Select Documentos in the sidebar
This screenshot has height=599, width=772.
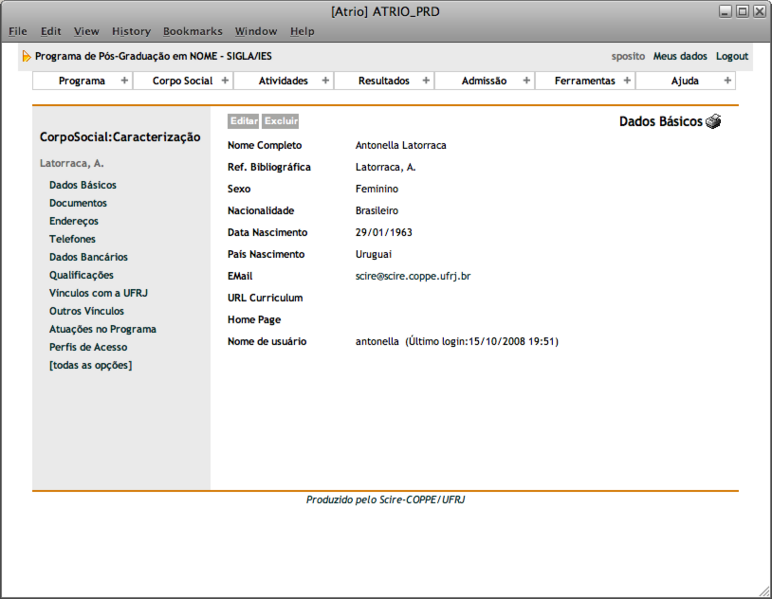coord(78,203)
